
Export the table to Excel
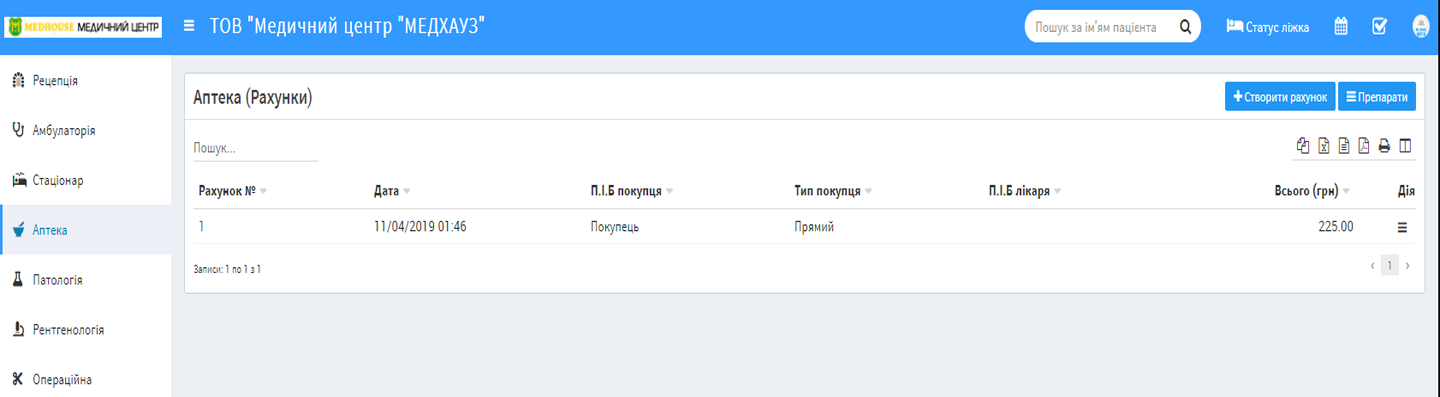coord(1324,146)
